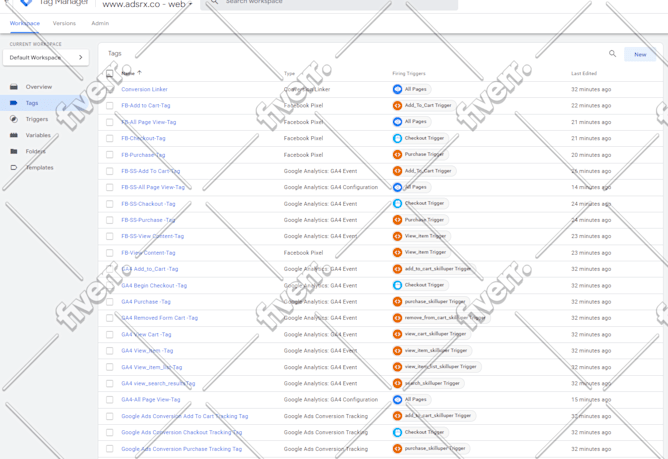Open the FB-All Page View-Tag link

[x=149, y=122]
